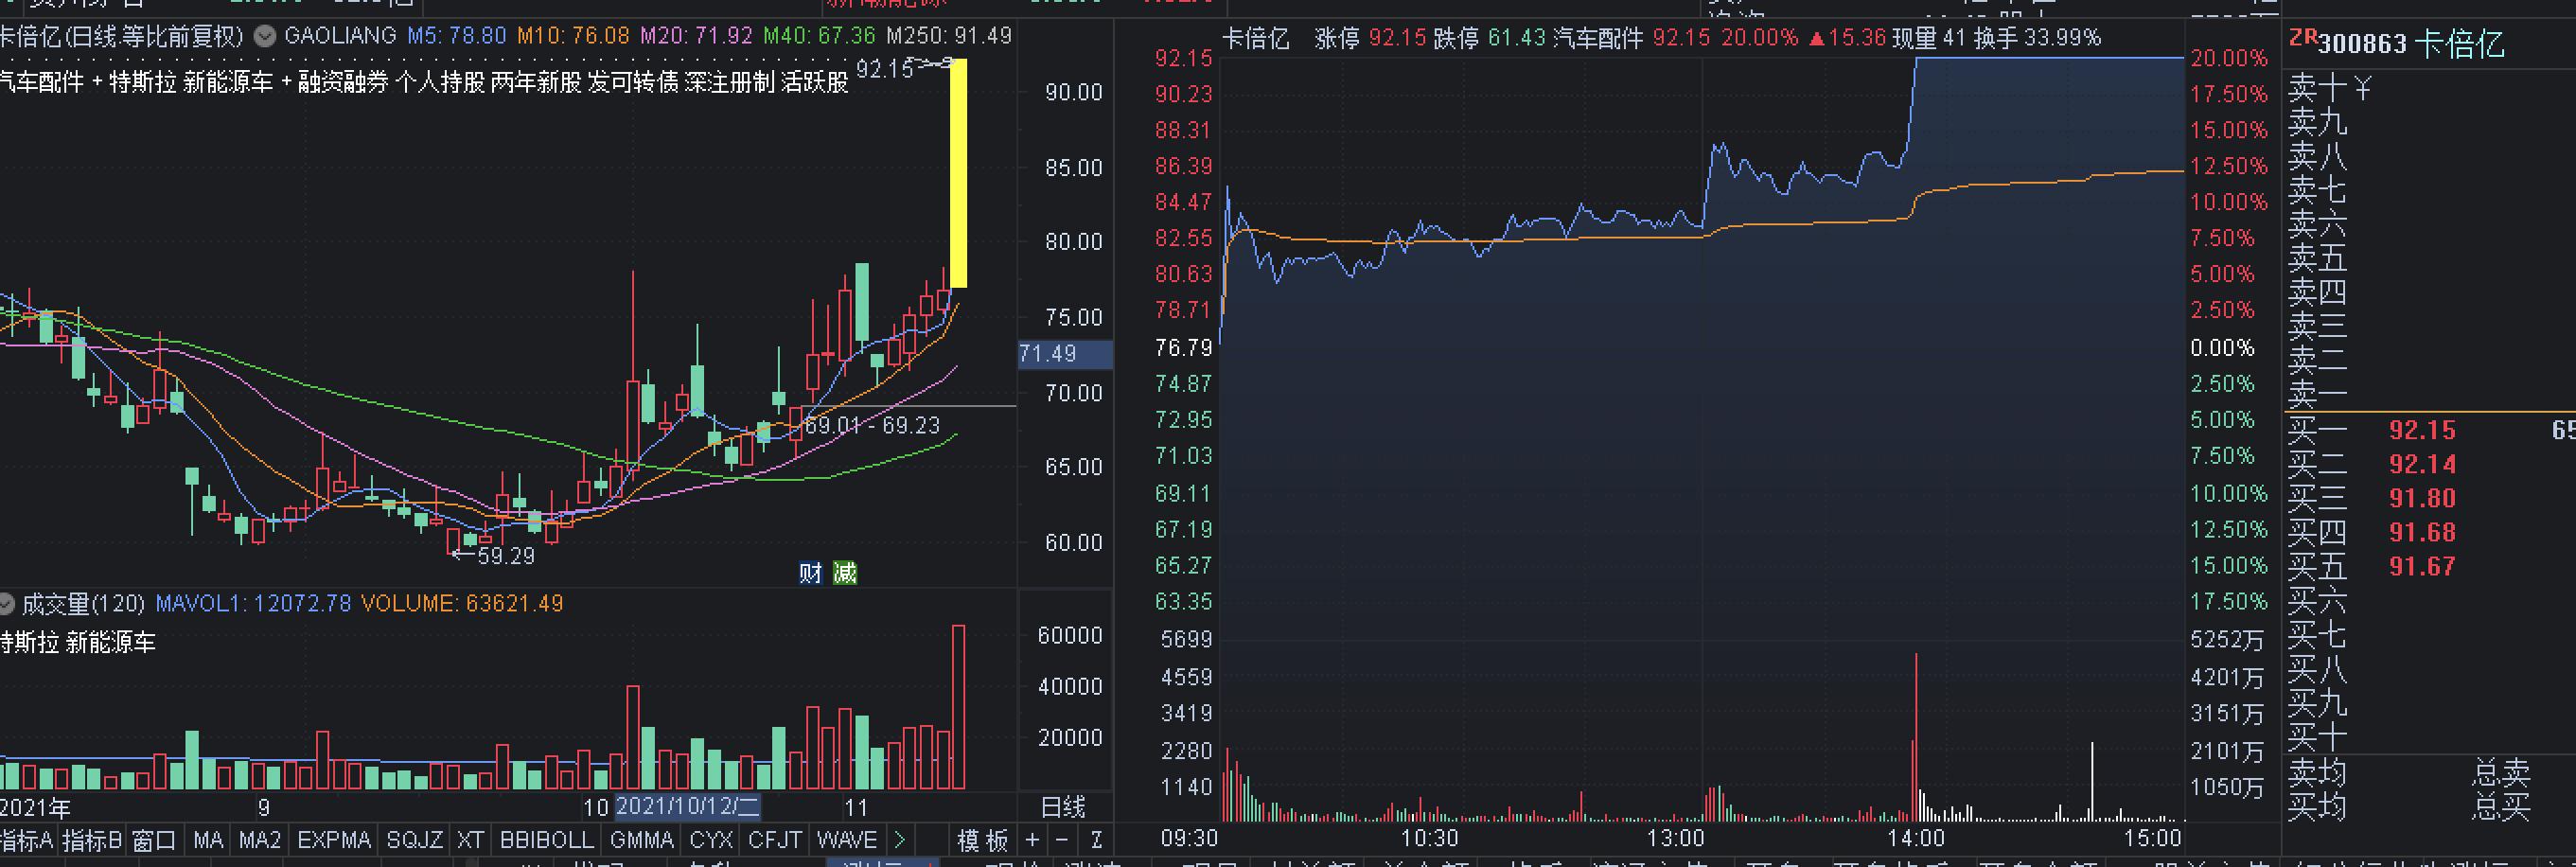
Task: Zoom in using the + toolbar icon
Action: (x=1031, y=840)
